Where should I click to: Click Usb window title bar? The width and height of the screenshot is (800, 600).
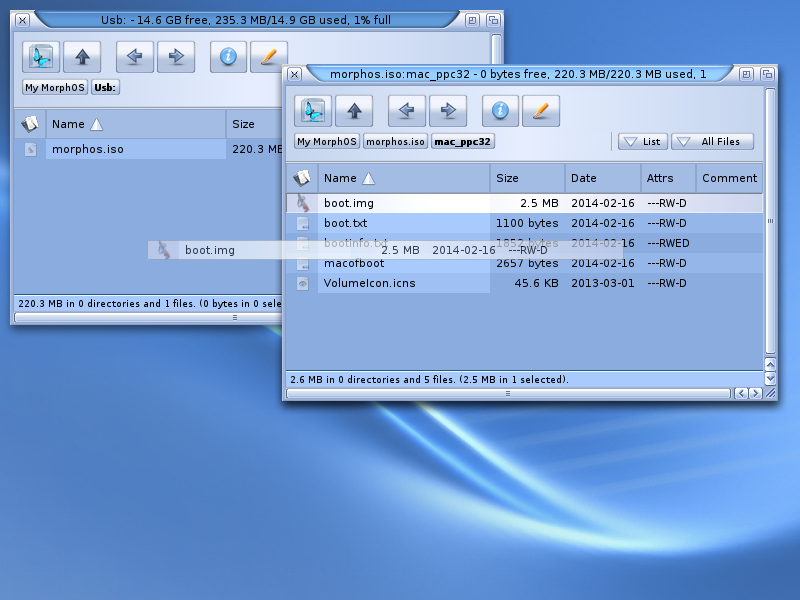pyautogui.click(x=246, y=20)
